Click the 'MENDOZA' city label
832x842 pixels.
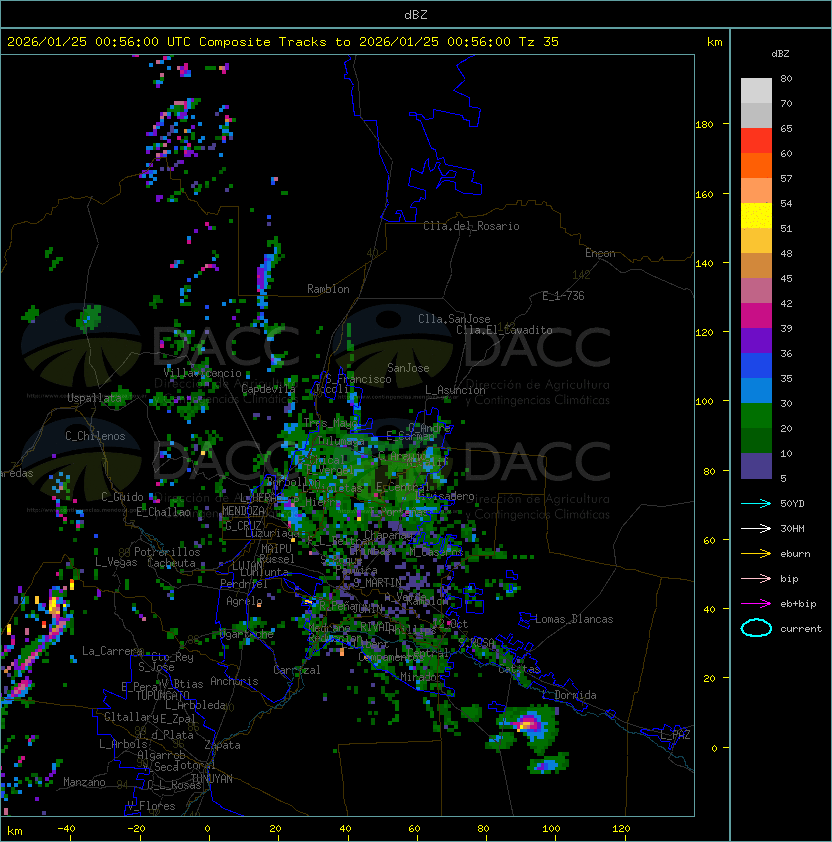point(243,510)
